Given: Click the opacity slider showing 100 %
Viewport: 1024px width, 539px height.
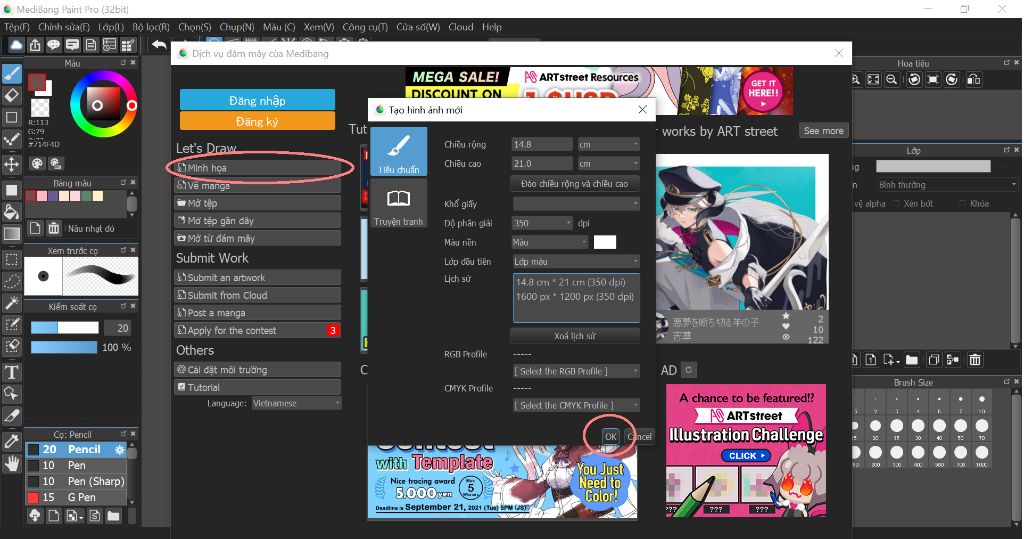Looking at the screenshot, I should coord(63,347).
